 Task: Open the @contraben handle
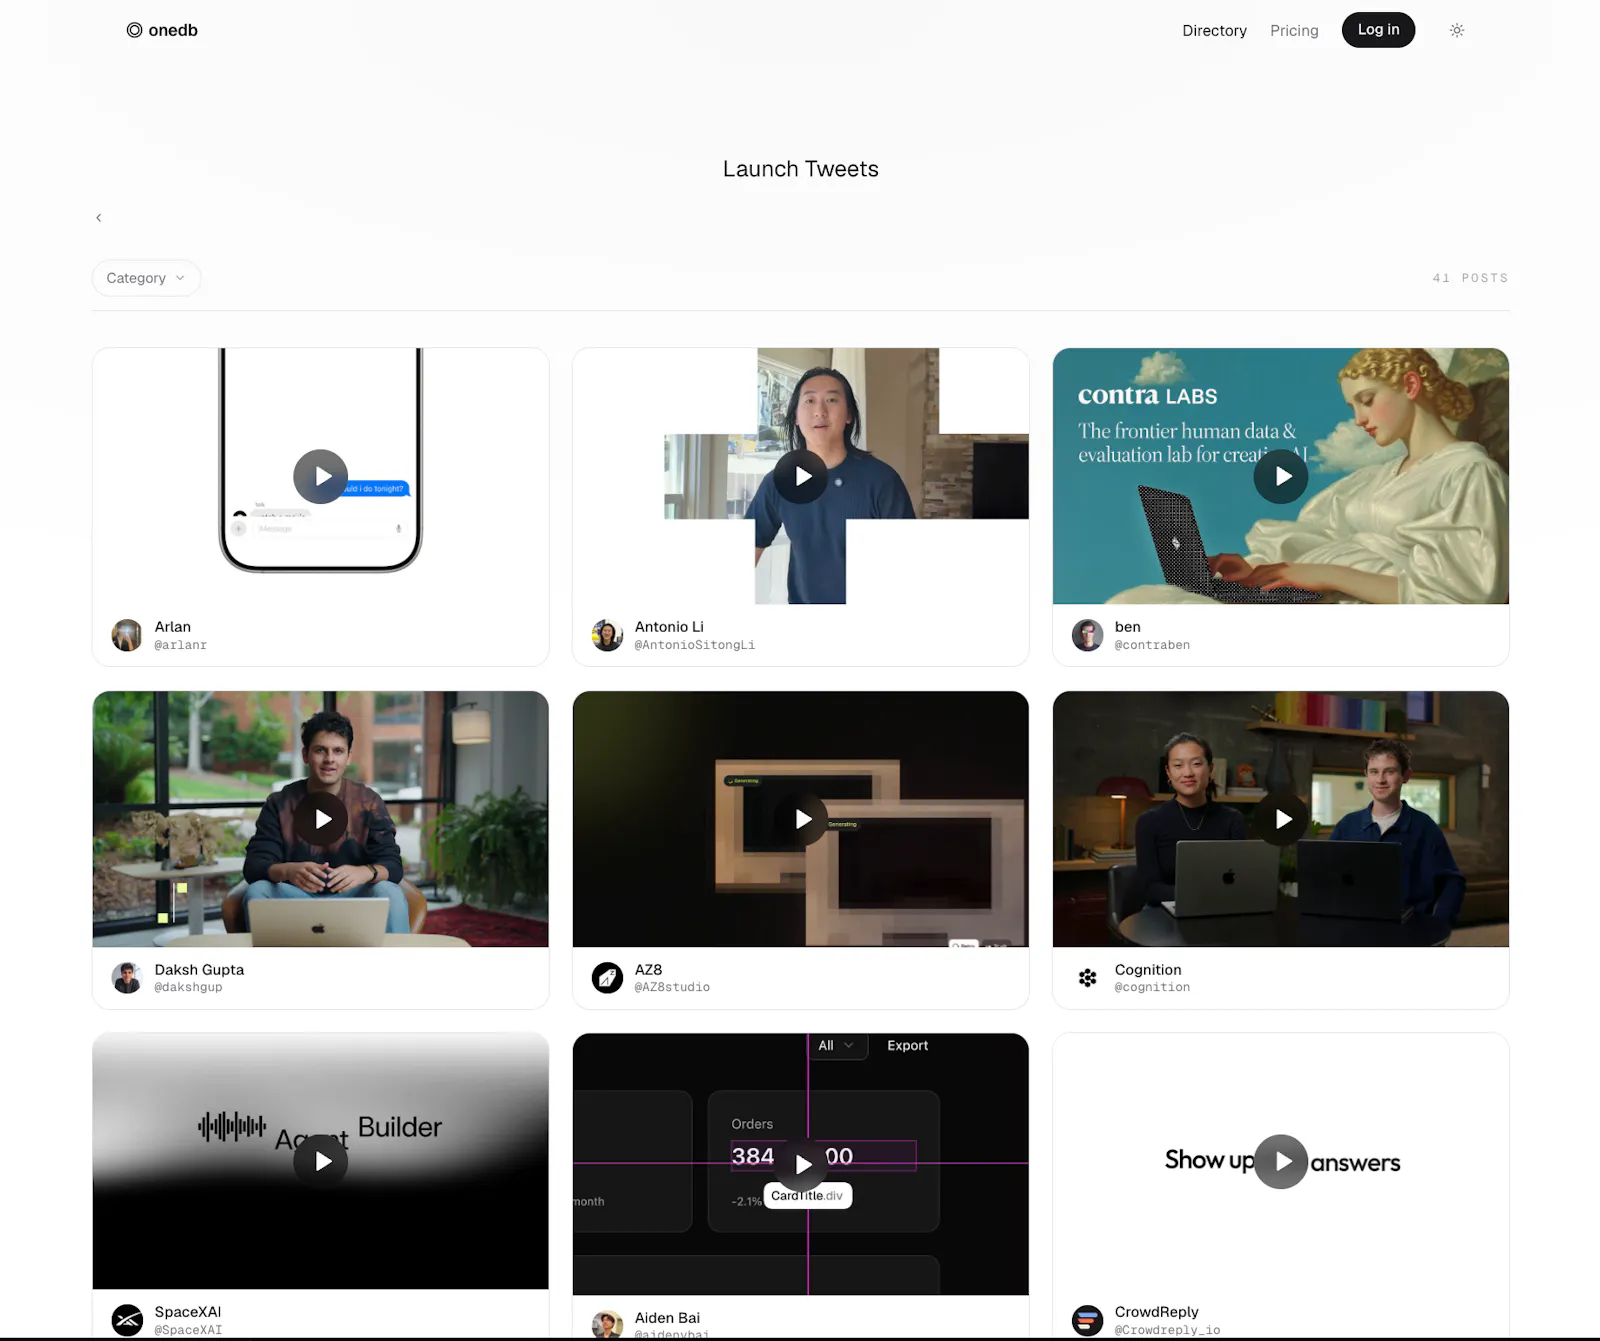pyautogui.click(x=1152, y=645)
